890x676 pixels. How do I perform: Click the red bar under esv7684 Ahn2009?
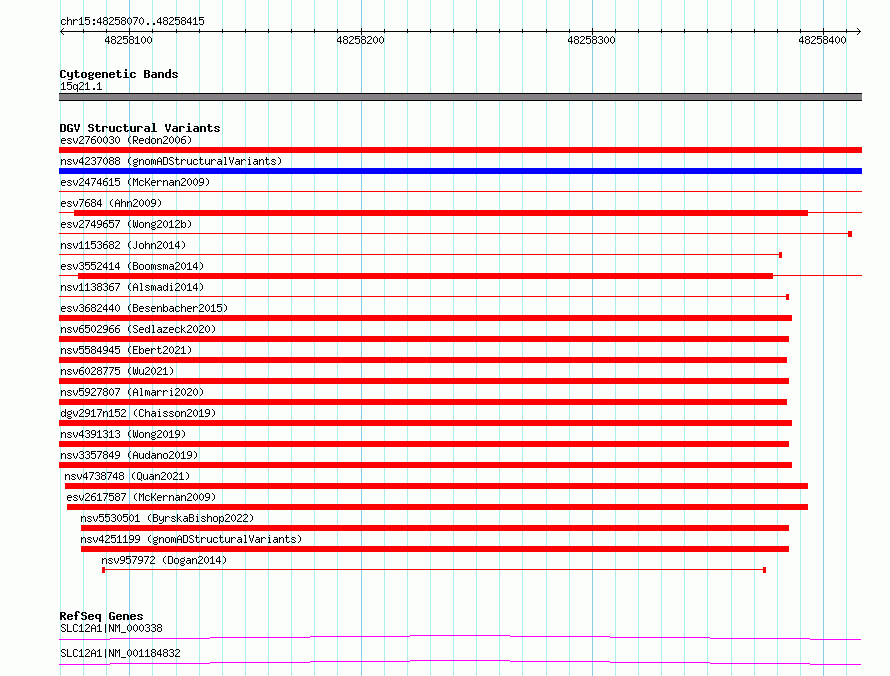(440, 213)
